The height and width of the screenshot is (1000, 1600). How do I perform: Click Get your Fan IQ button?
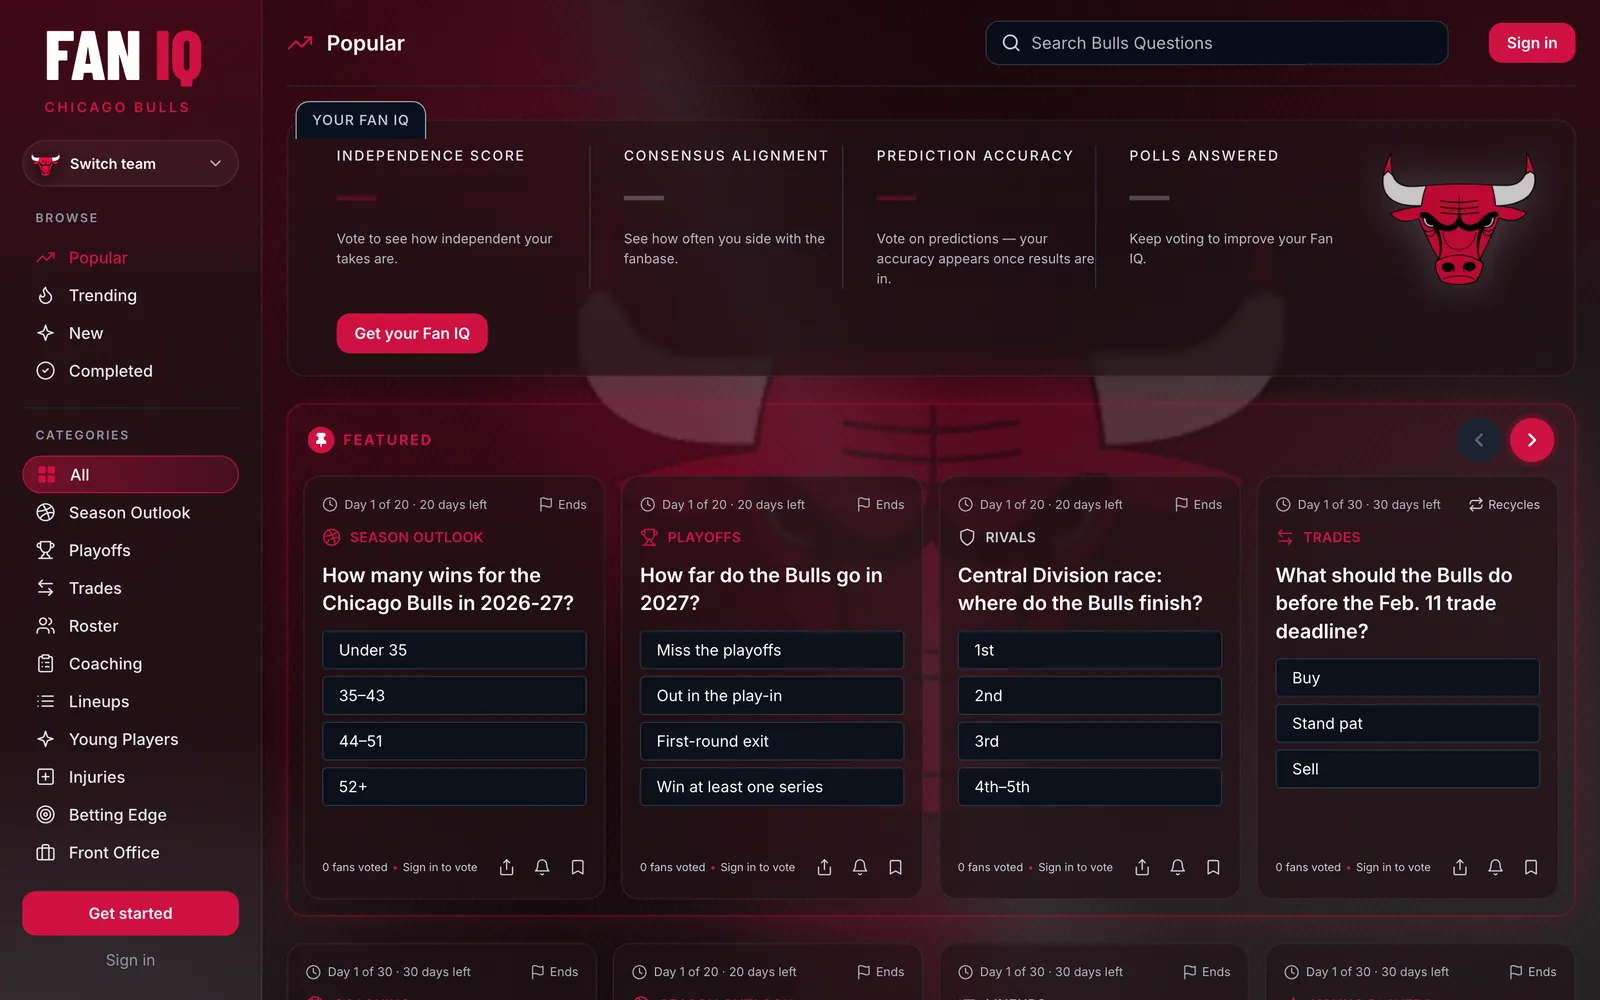412,333
